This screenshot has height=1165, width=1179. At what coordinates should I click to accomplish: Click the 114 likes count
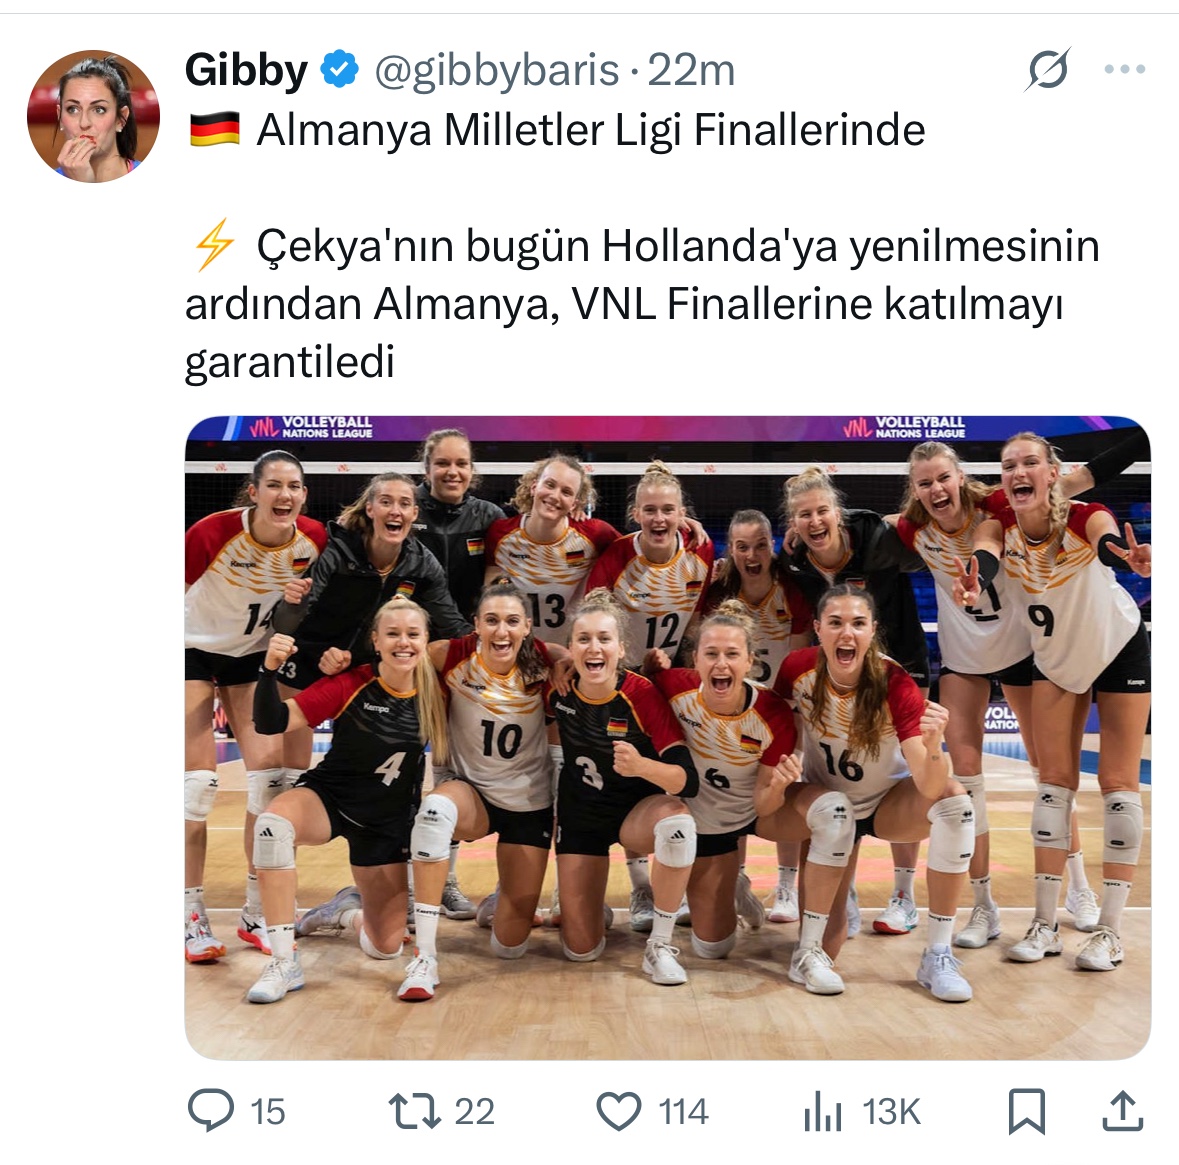point(683,1112)
